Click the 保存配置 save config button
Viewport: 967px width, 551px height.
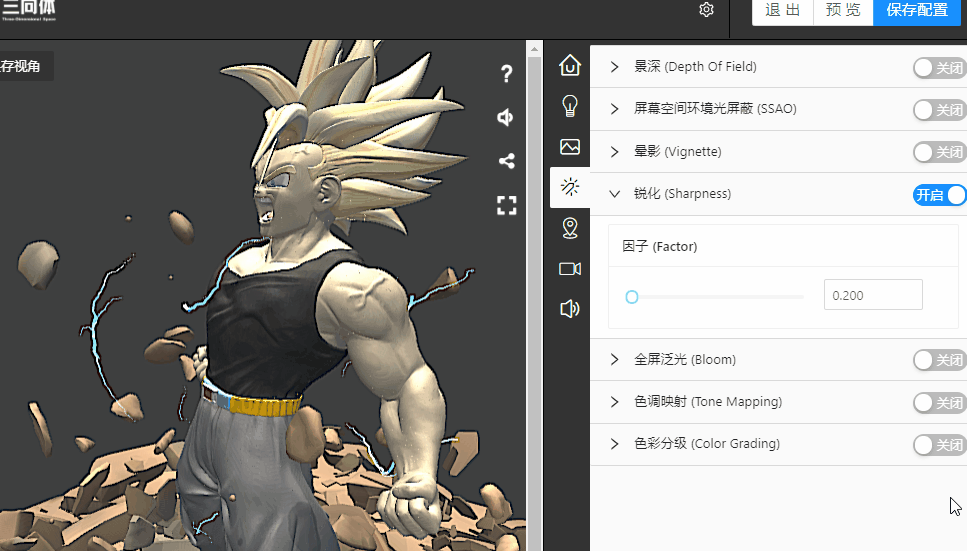[x=916, y=11]
